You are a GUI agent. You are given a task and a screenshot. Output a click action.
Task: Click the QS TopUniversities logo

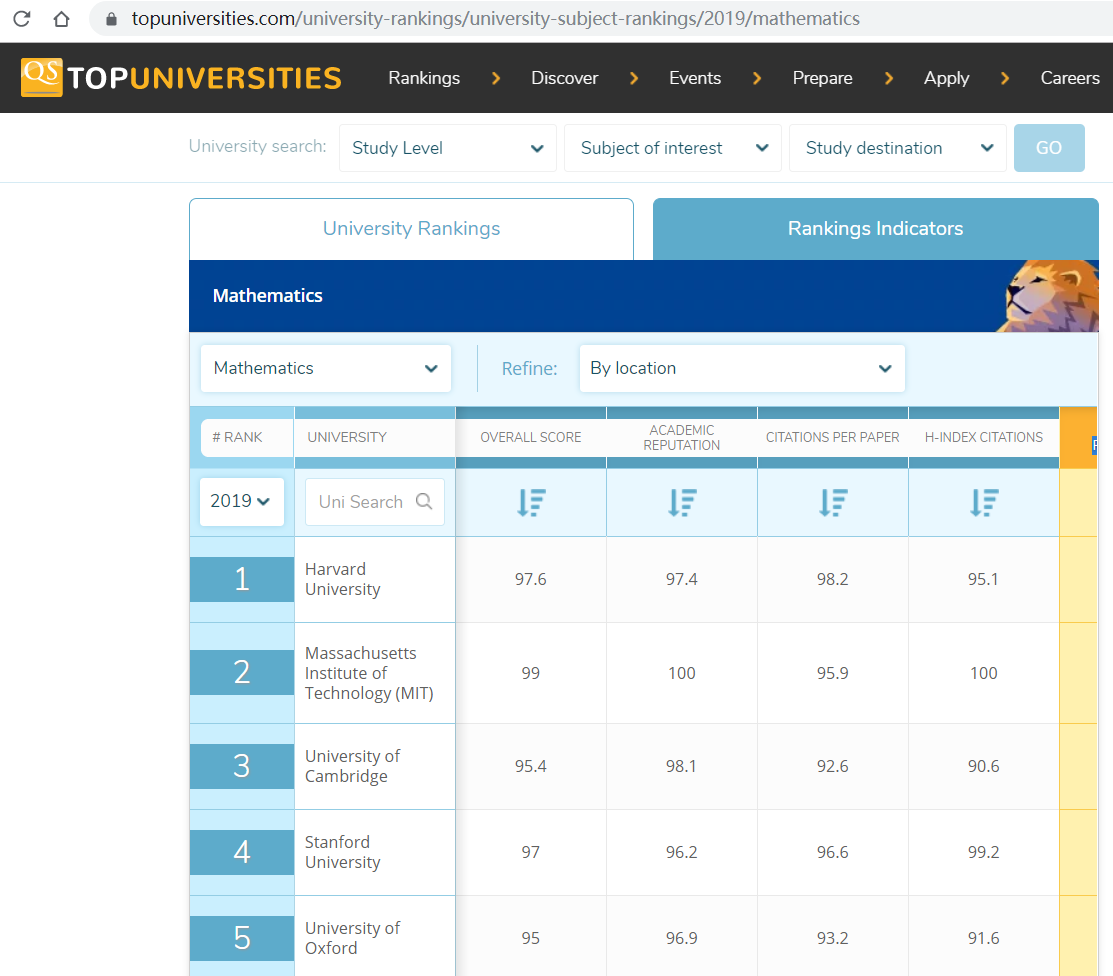click(x=181, y=78)
